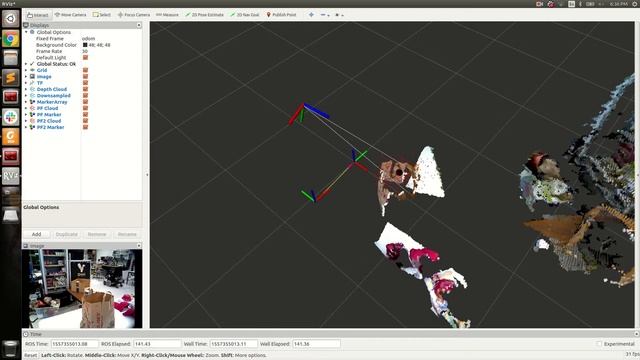Click the Background Color swatch

point(85,45)
